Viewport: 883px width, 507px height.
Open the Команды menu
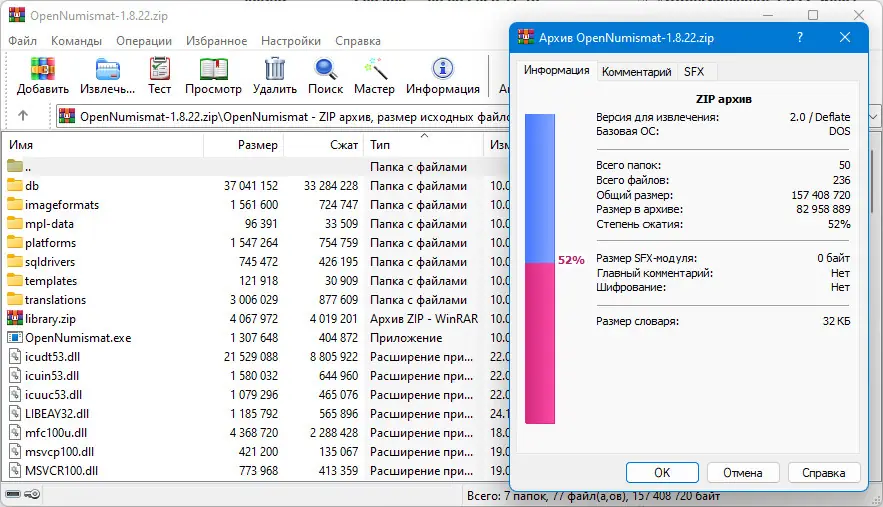tap(76, 41)
